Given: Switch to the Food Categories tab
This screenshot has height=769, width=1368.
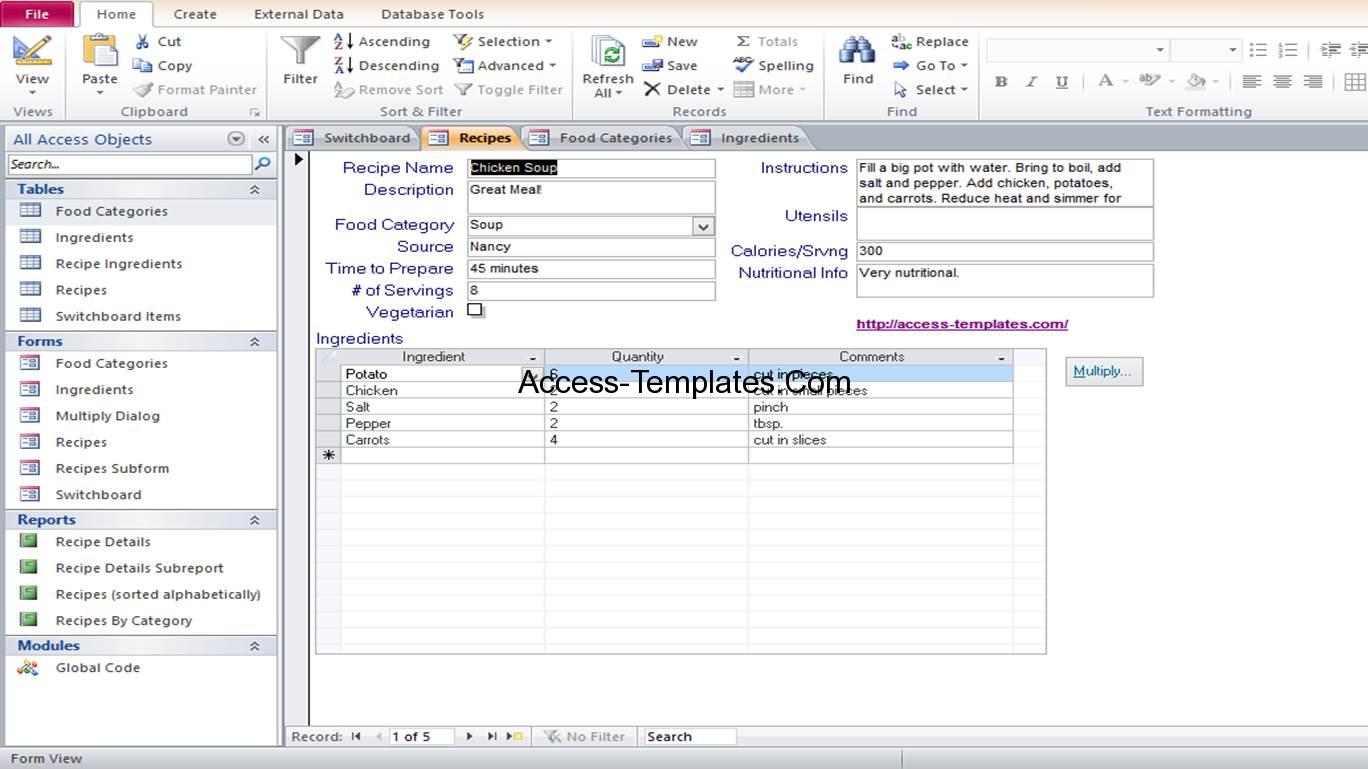Looking at the screenshot, I should point(614,138).
